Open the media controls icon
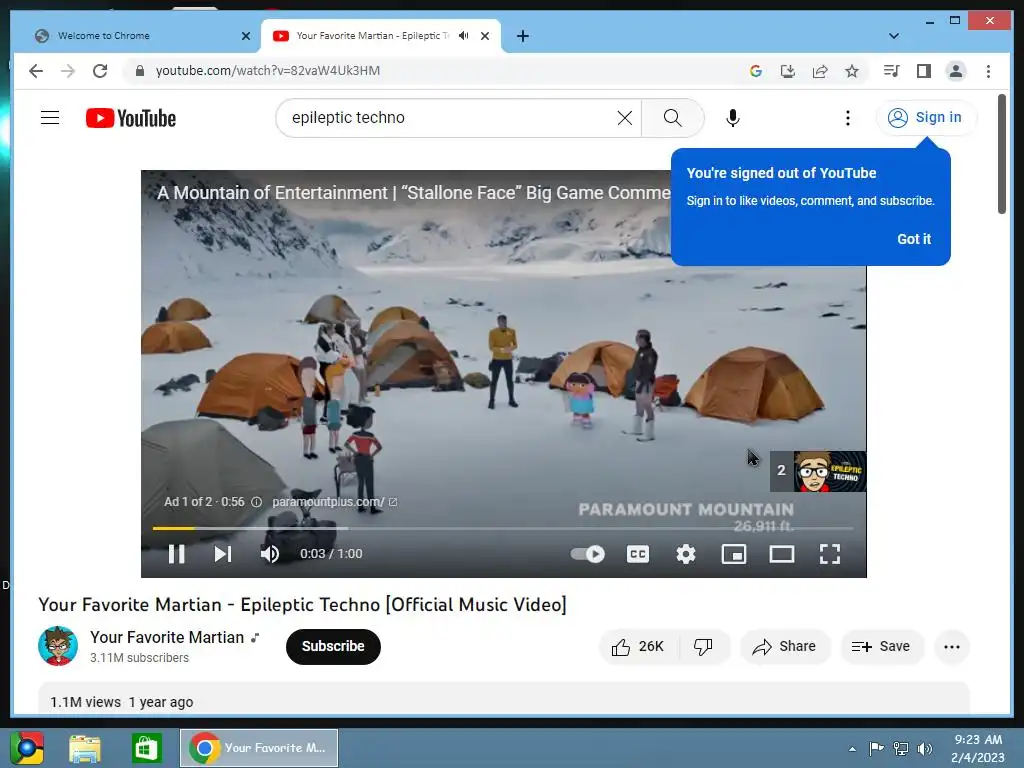The image size is (1024, 768). 891,71
